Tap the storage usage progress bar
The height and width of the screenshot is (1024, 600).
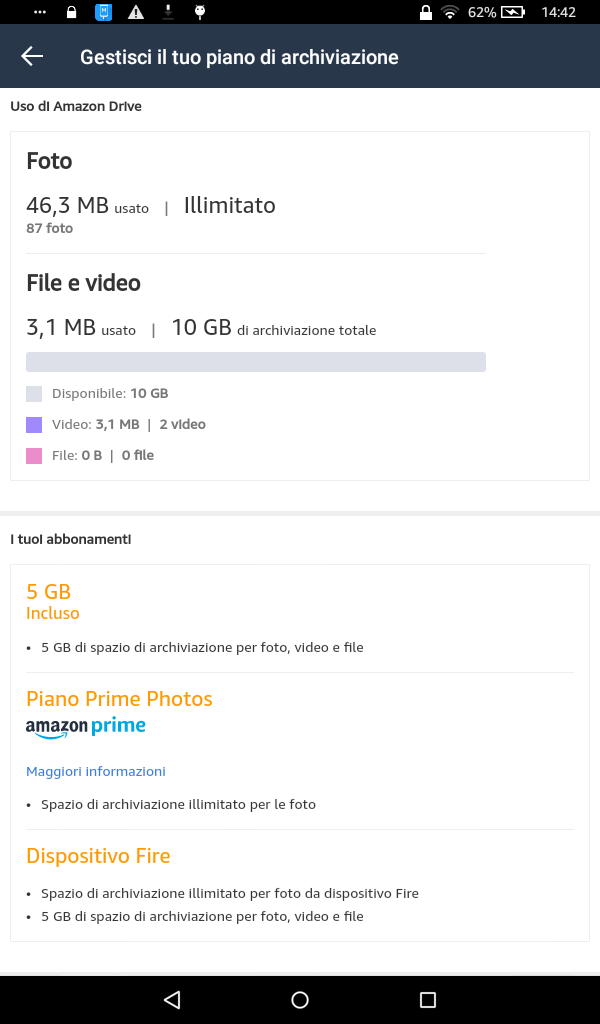[x=256, y=362]
